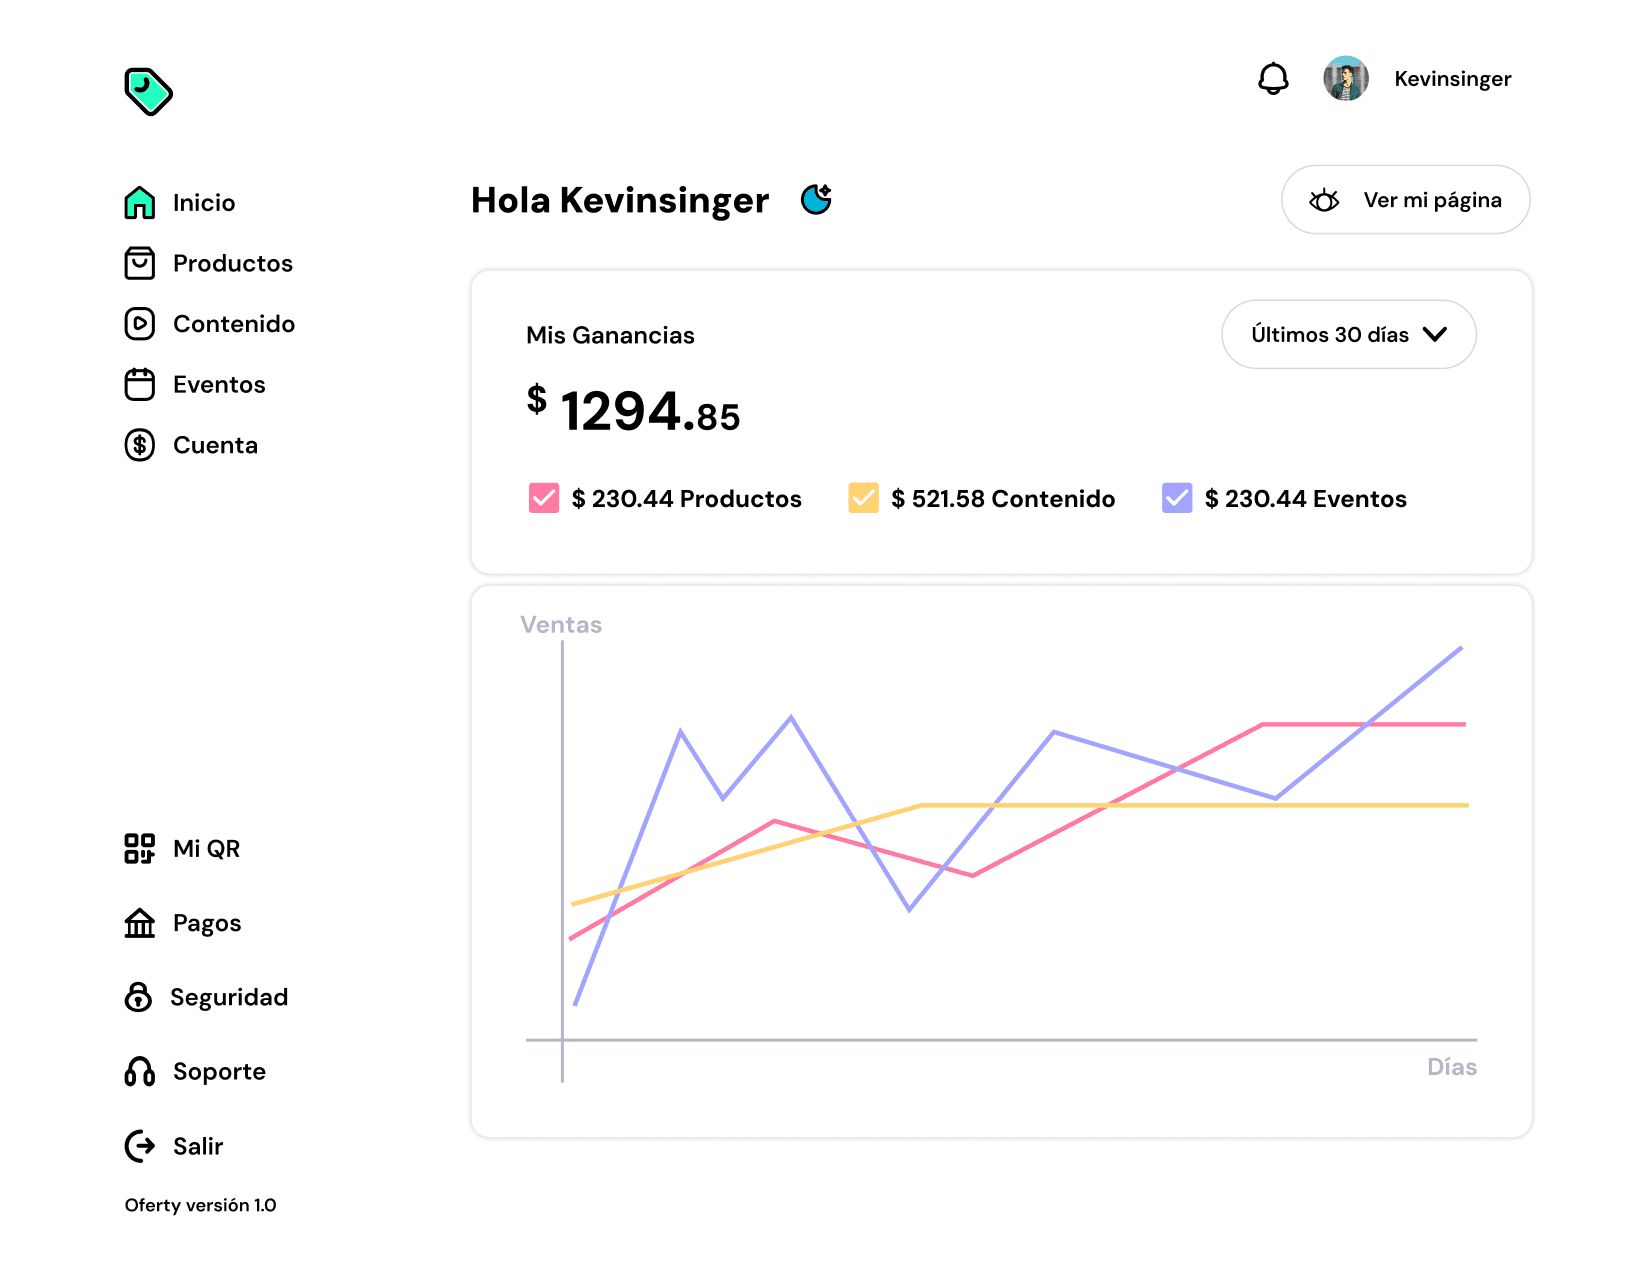Click the dropdown chevron arrow

coord(1435,334)
